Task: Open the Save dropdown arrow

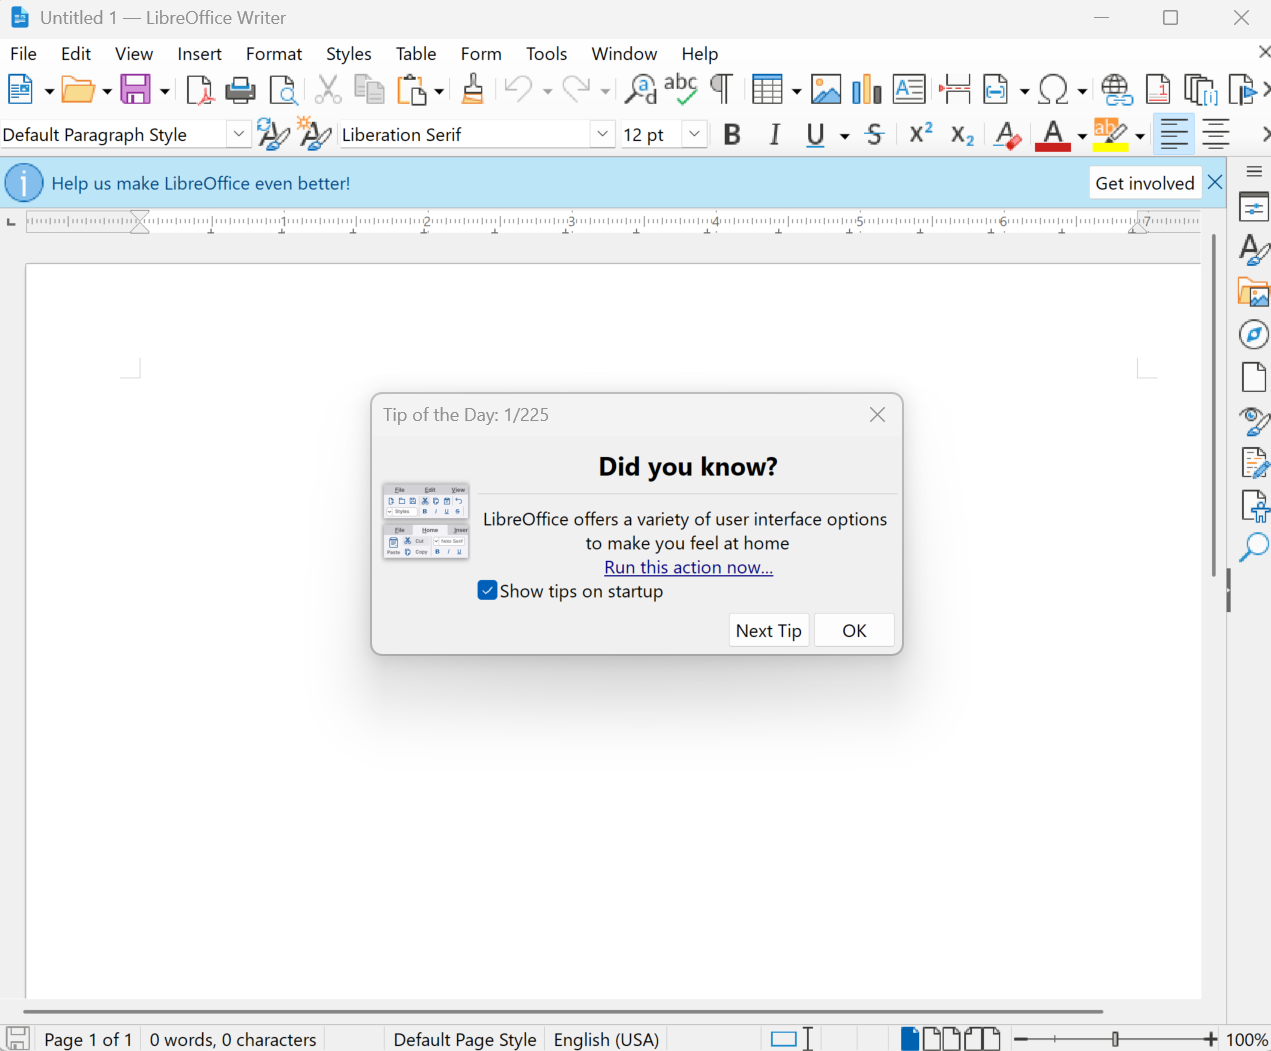Action: pos(165,91)
